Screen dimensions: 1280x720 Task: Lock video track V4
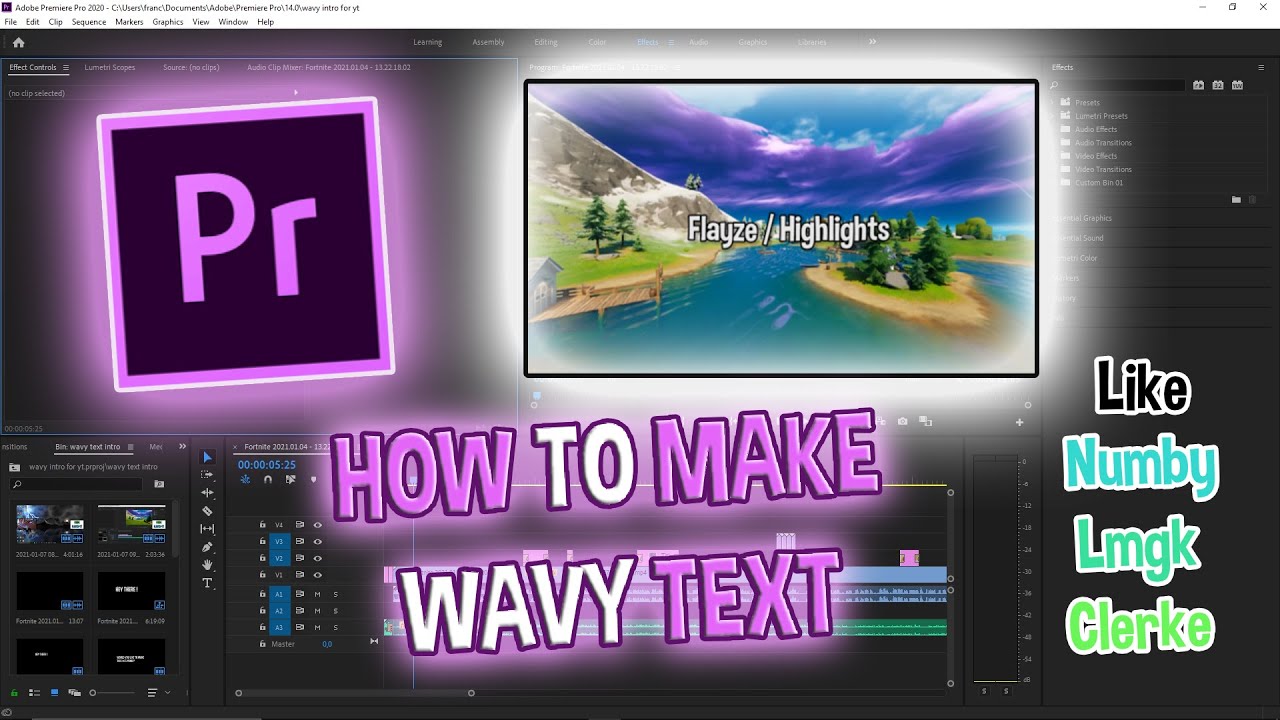(x=263, y=524)
